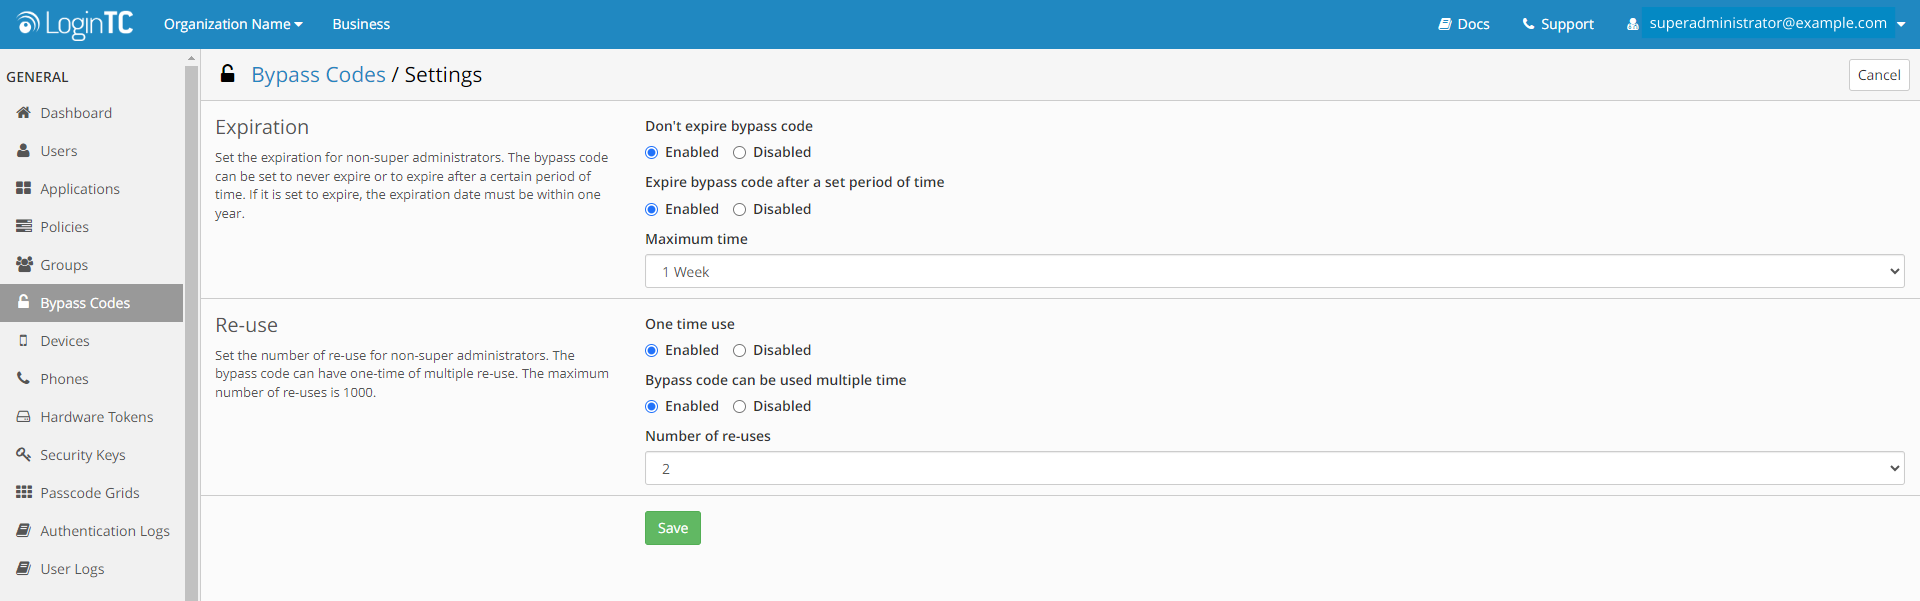The height and width of the screenshot is (601, 1920).
Task: Click the Authentication Logs book icon
Action: coord(23,531)
